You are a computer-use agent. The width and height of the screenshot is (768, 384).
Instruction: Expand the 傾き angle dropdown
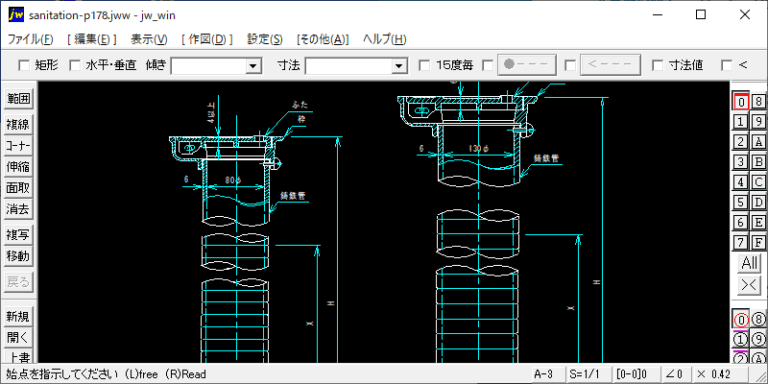253,66
